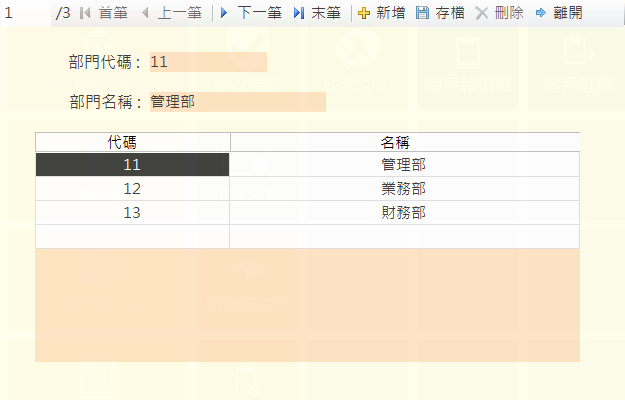Pick the 業務部 name cell
This screenshot has height=400, width=625.
coord(404,188)
